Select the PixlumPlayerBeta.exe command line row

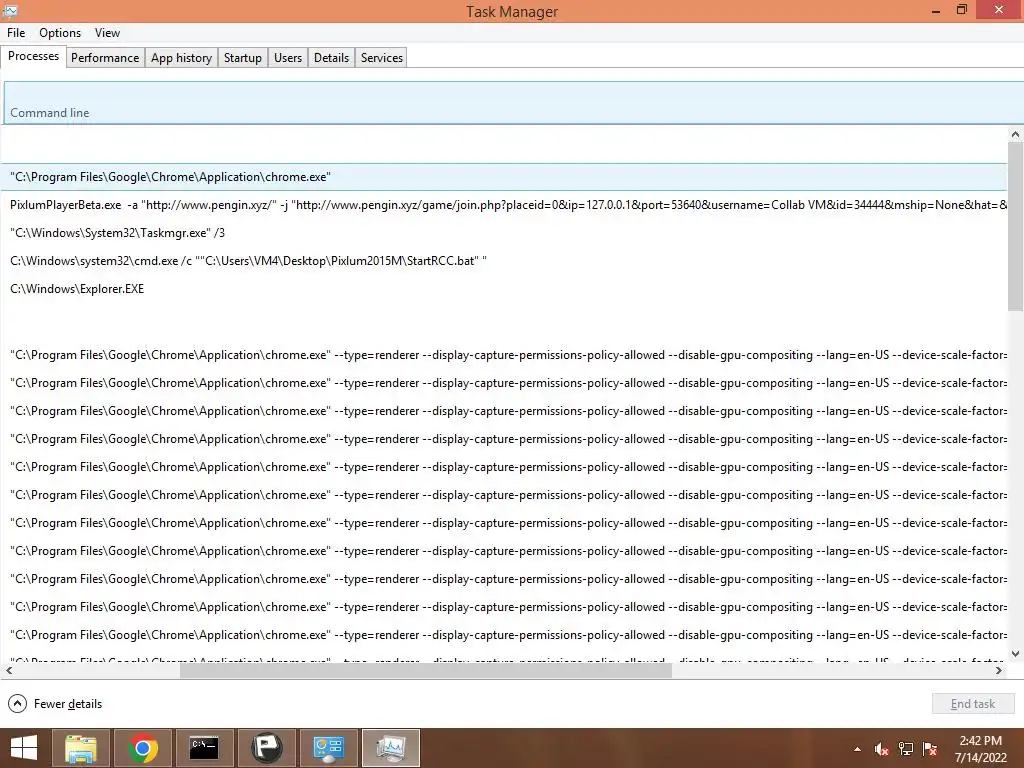[x=504, y=205]
